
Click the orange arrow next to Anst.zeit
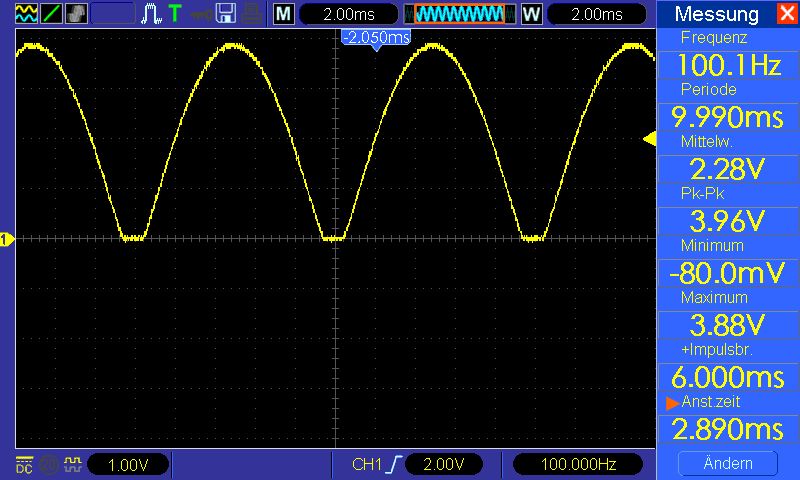point(672,403)
